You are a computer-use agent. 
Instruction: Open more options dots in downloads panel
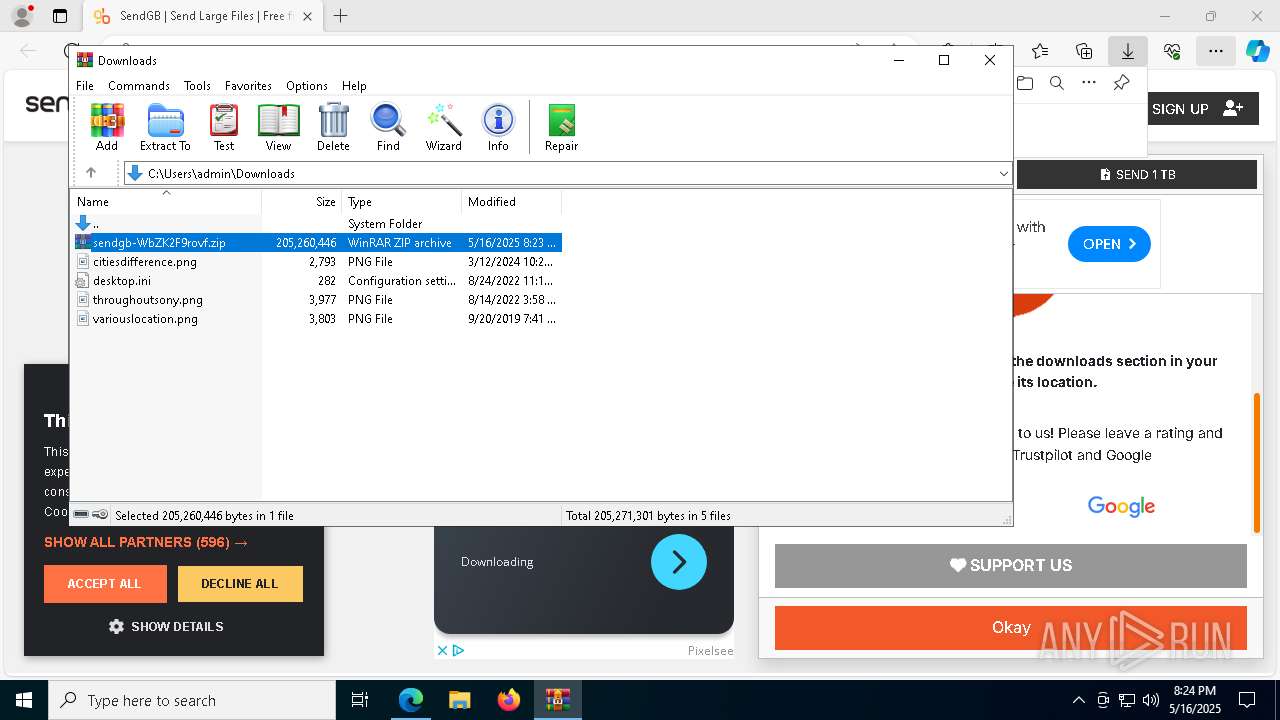pyautogui.click(x=1089, y=83)
